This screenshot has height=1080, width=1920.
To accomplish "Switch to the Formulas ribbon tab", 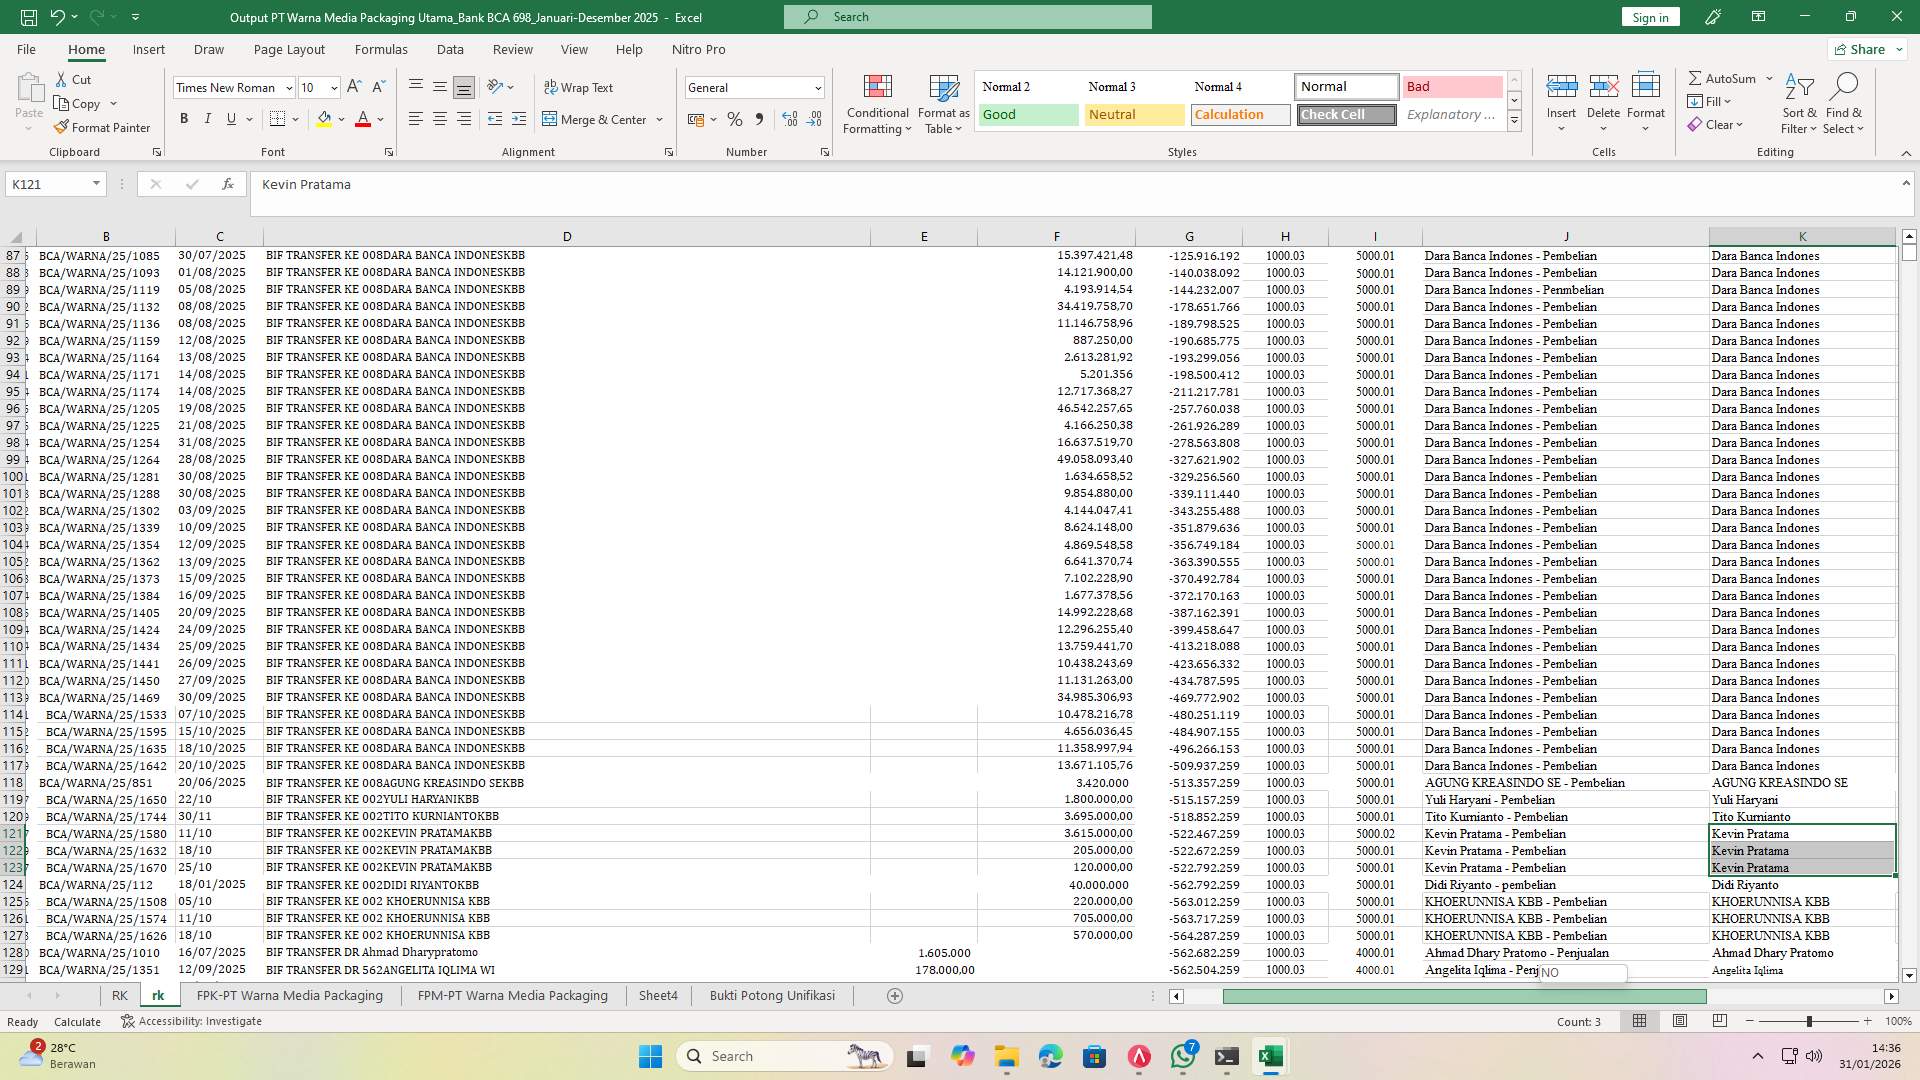I will [381, 49].
